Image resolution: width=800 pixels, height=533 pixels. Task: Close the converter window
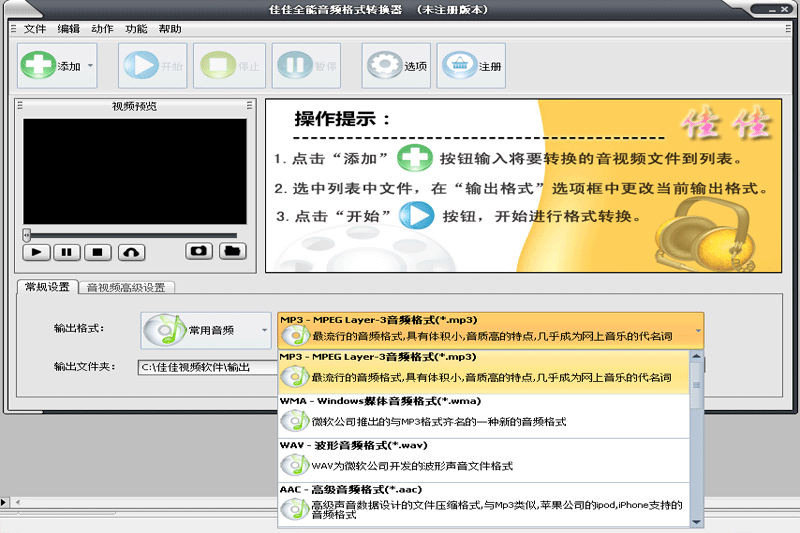pyautogui.click(x=784, y=9)
